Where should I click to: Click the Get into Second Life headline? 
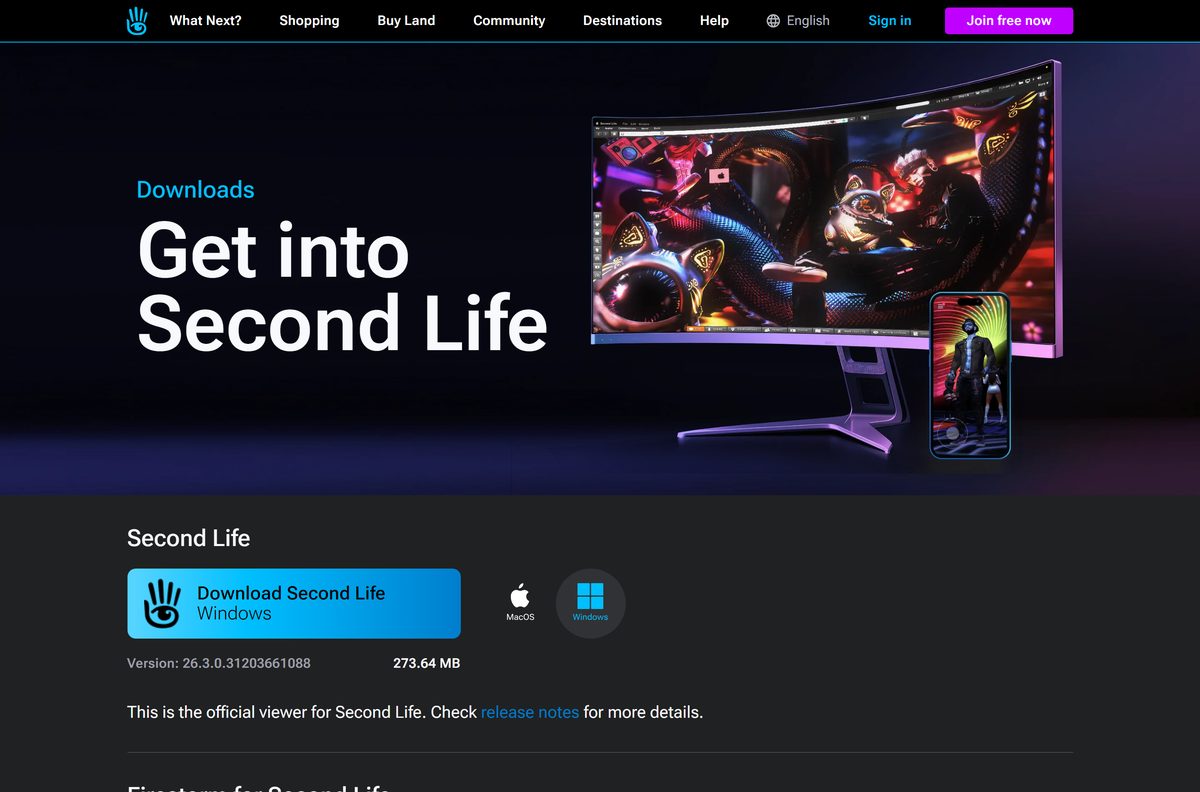pos(342,286)
